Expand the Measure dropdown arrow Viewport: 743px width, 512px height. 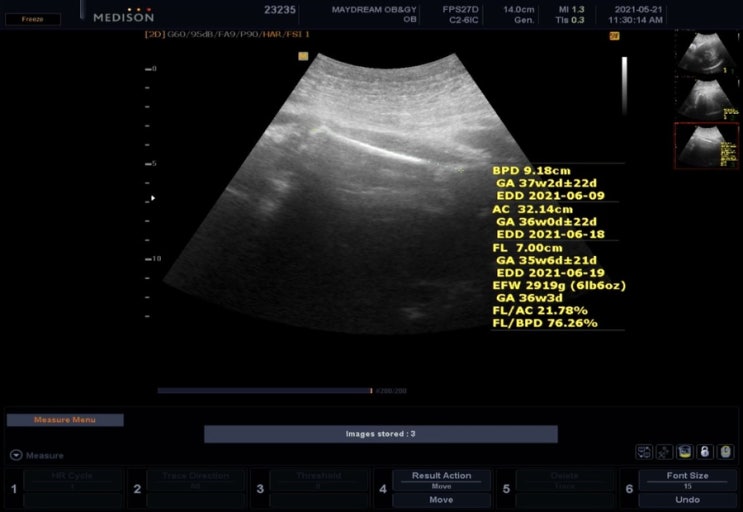point(16,455)
